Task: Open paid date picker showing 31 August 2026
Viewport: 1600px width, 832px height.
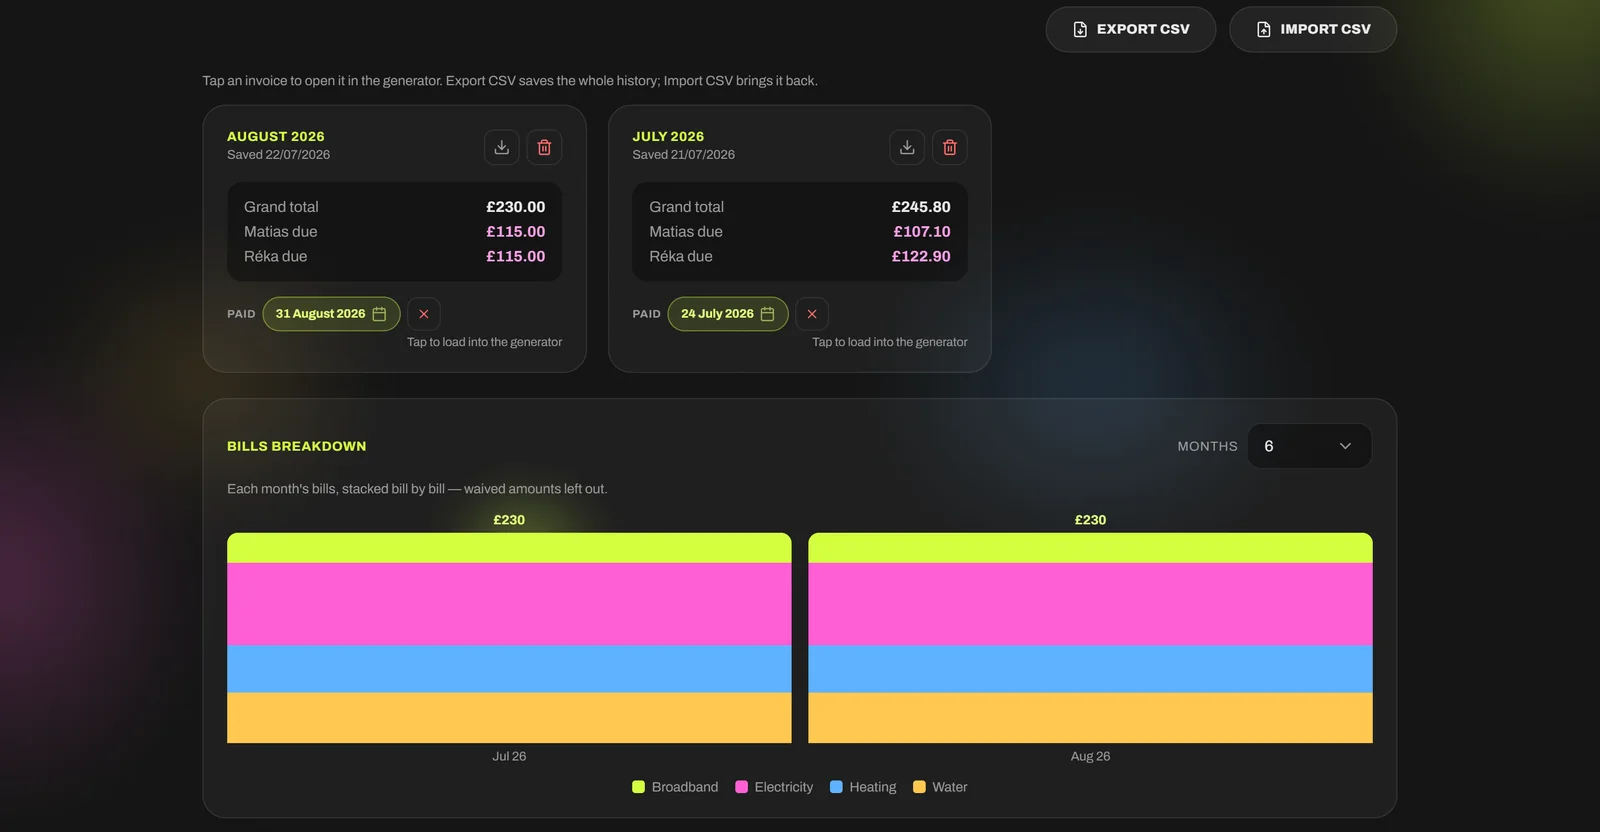Action: (331, 314)
